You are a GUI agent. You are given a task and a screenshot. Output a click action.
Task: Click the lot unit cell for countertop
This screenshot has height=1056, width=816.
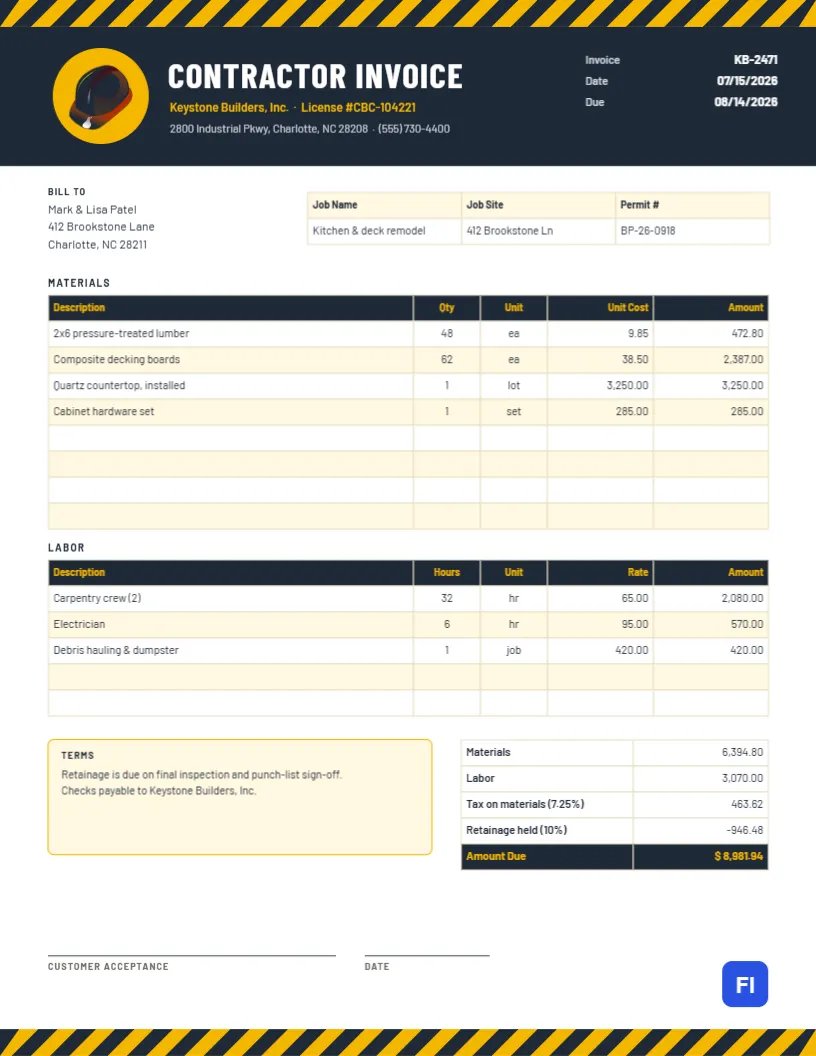[514, 385]
